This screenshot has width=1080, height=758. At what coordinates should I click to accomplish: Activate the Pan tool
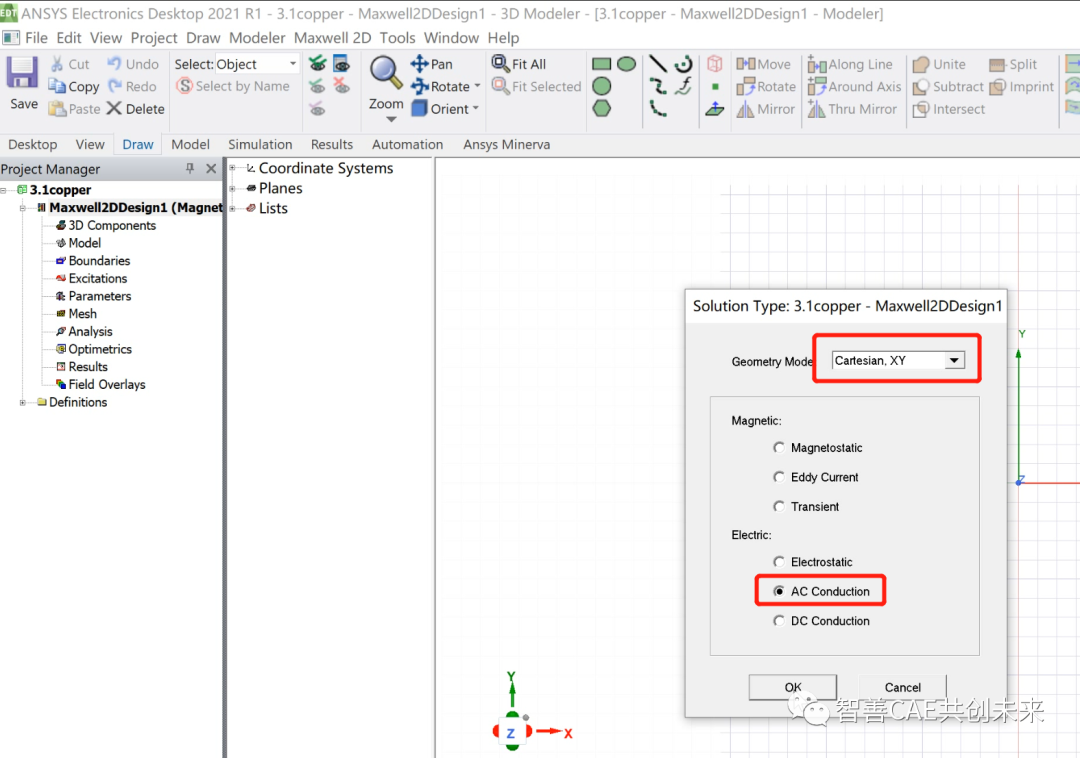(432, 64)
